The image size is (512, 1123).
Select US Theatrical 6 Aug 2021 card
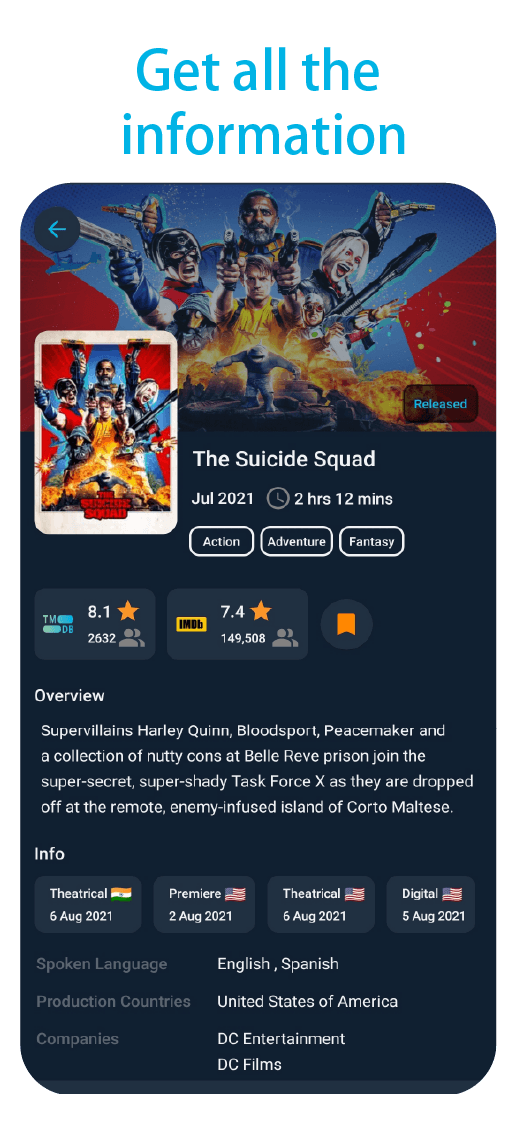click(x=322, y=905)
